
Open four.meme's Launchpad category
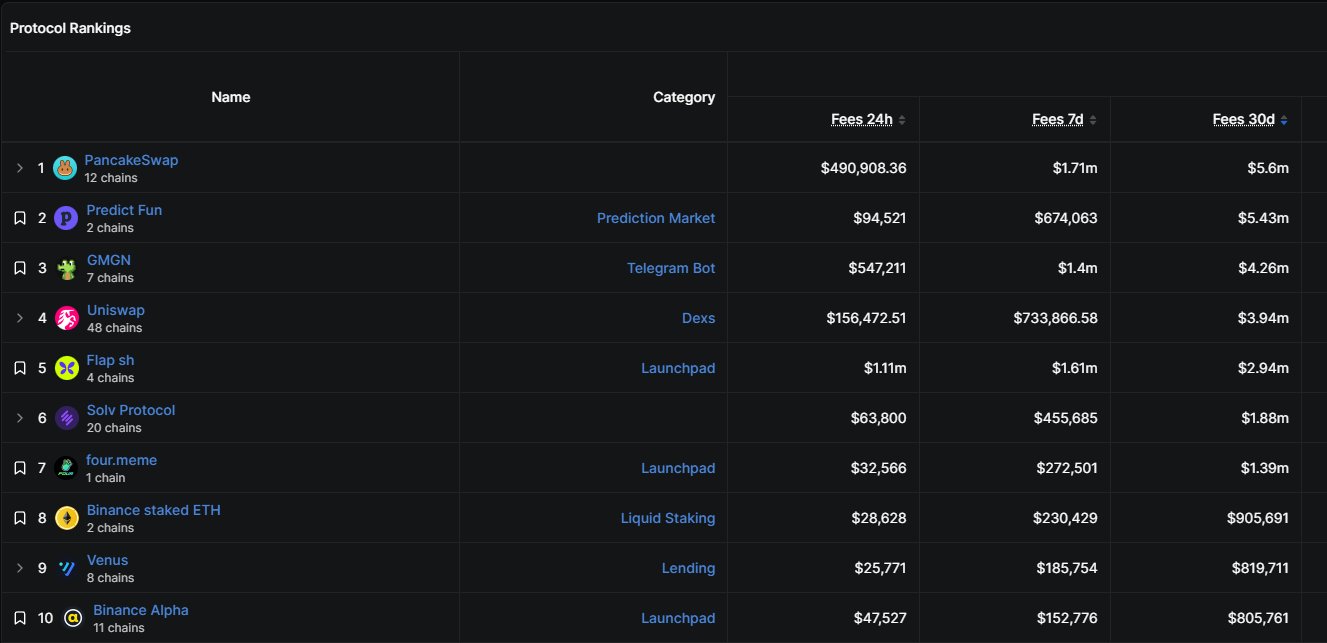point(678,468)
